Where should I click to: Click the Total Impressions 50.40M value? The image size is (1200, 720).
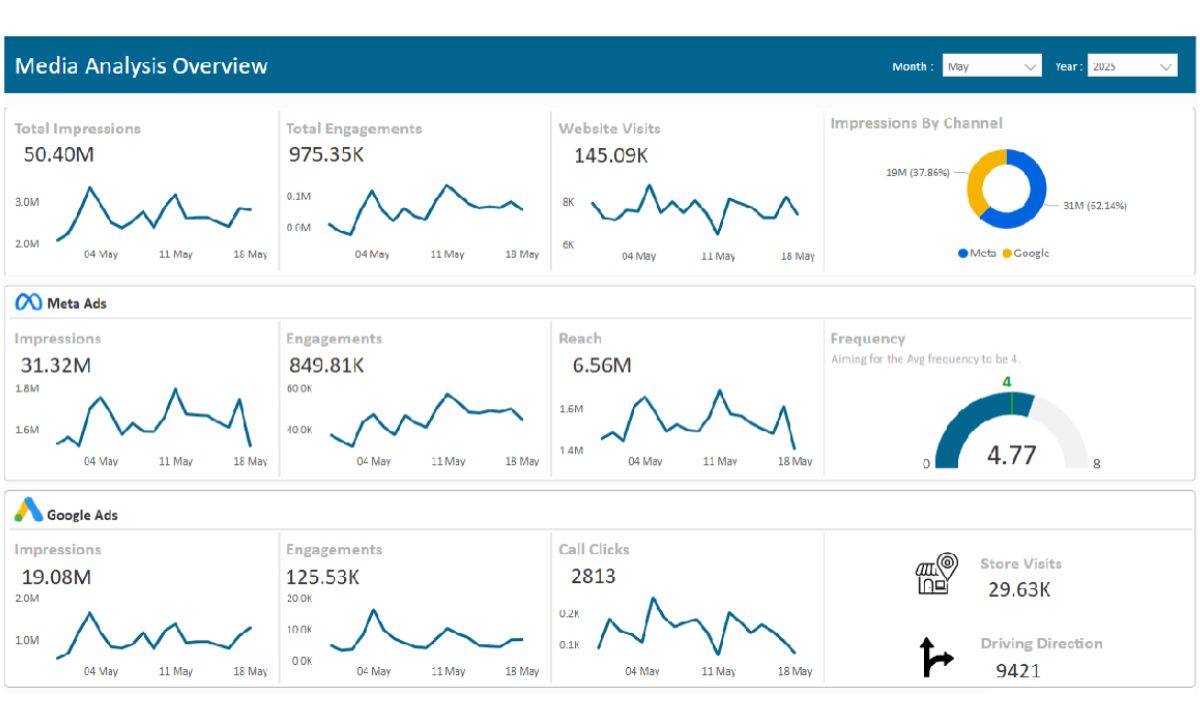(58, 154)
